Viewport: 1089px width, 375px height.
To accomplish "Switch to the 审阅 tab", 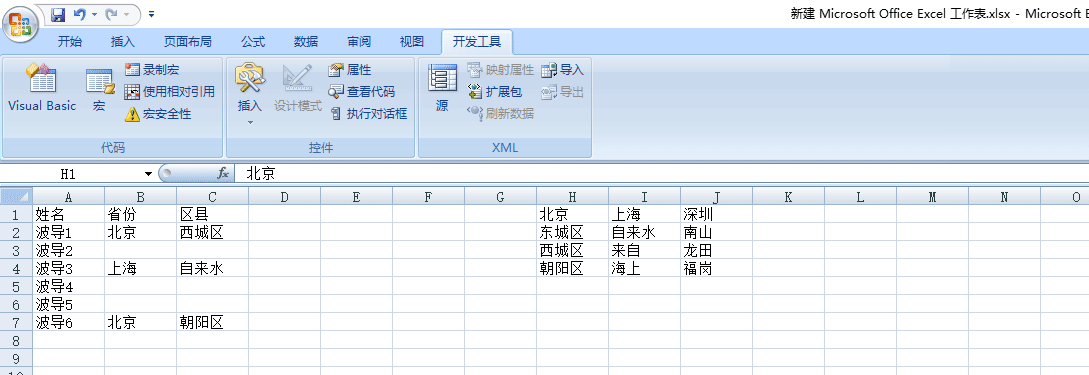I will point(359,42).
